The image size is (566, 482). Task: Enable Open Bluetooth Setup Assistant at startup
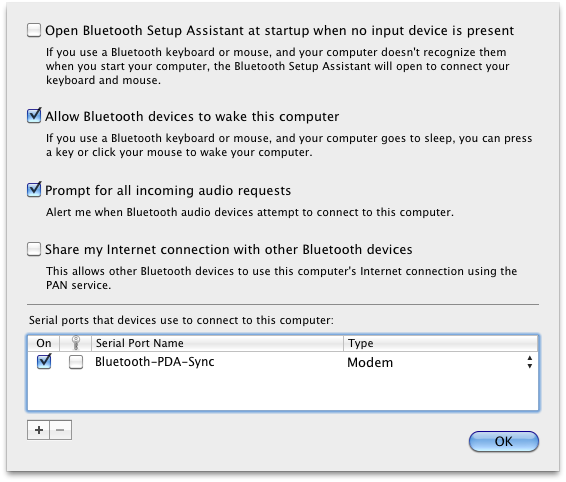pyautogui.click(x=34, y=30)
